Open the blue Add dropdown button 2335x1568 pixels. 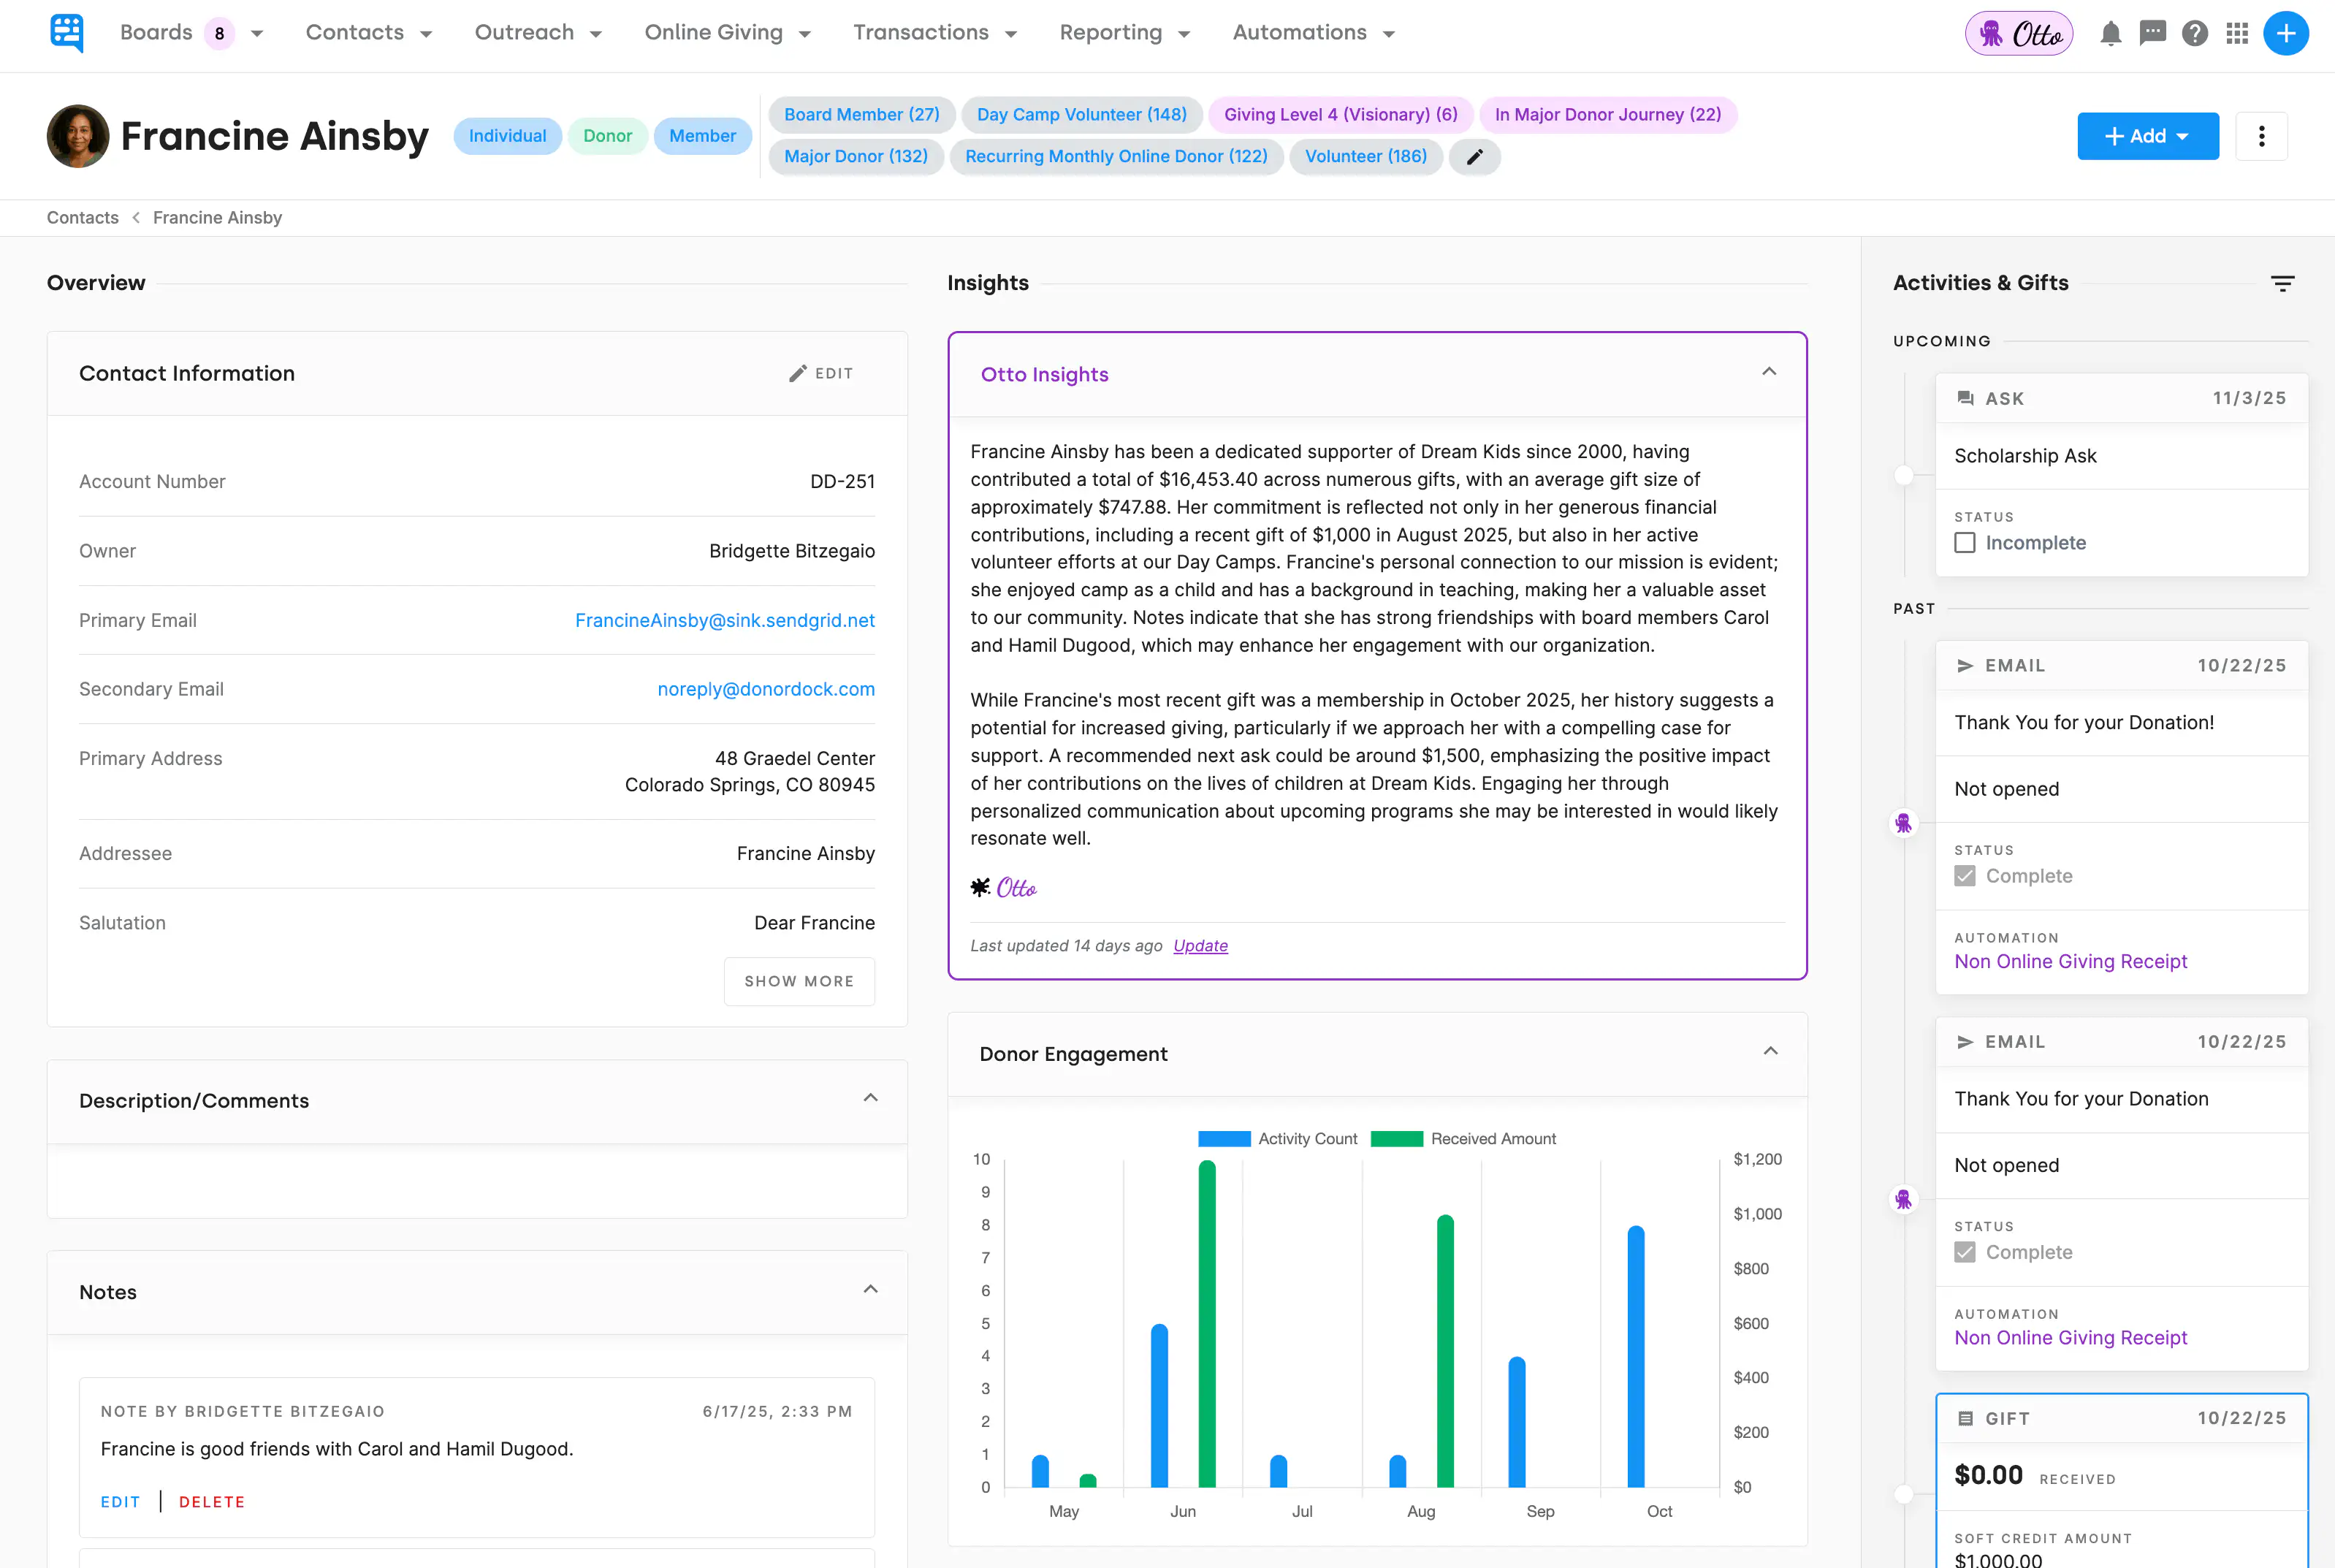click(x=2147, y=136)
